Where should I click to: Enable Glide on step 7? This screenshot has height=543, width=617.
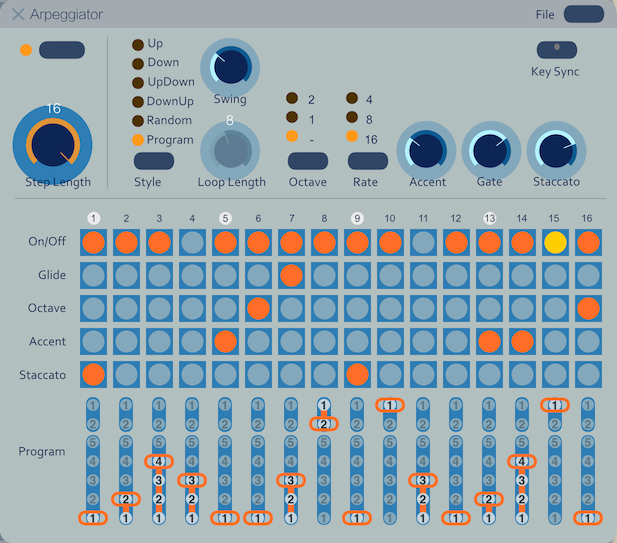(x=290, y=275)
